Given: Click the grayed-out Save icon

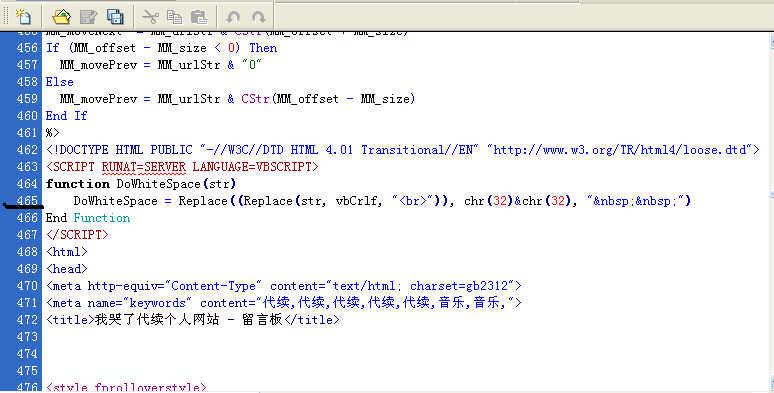Looking at the screenshot, I should click(88, 17).
